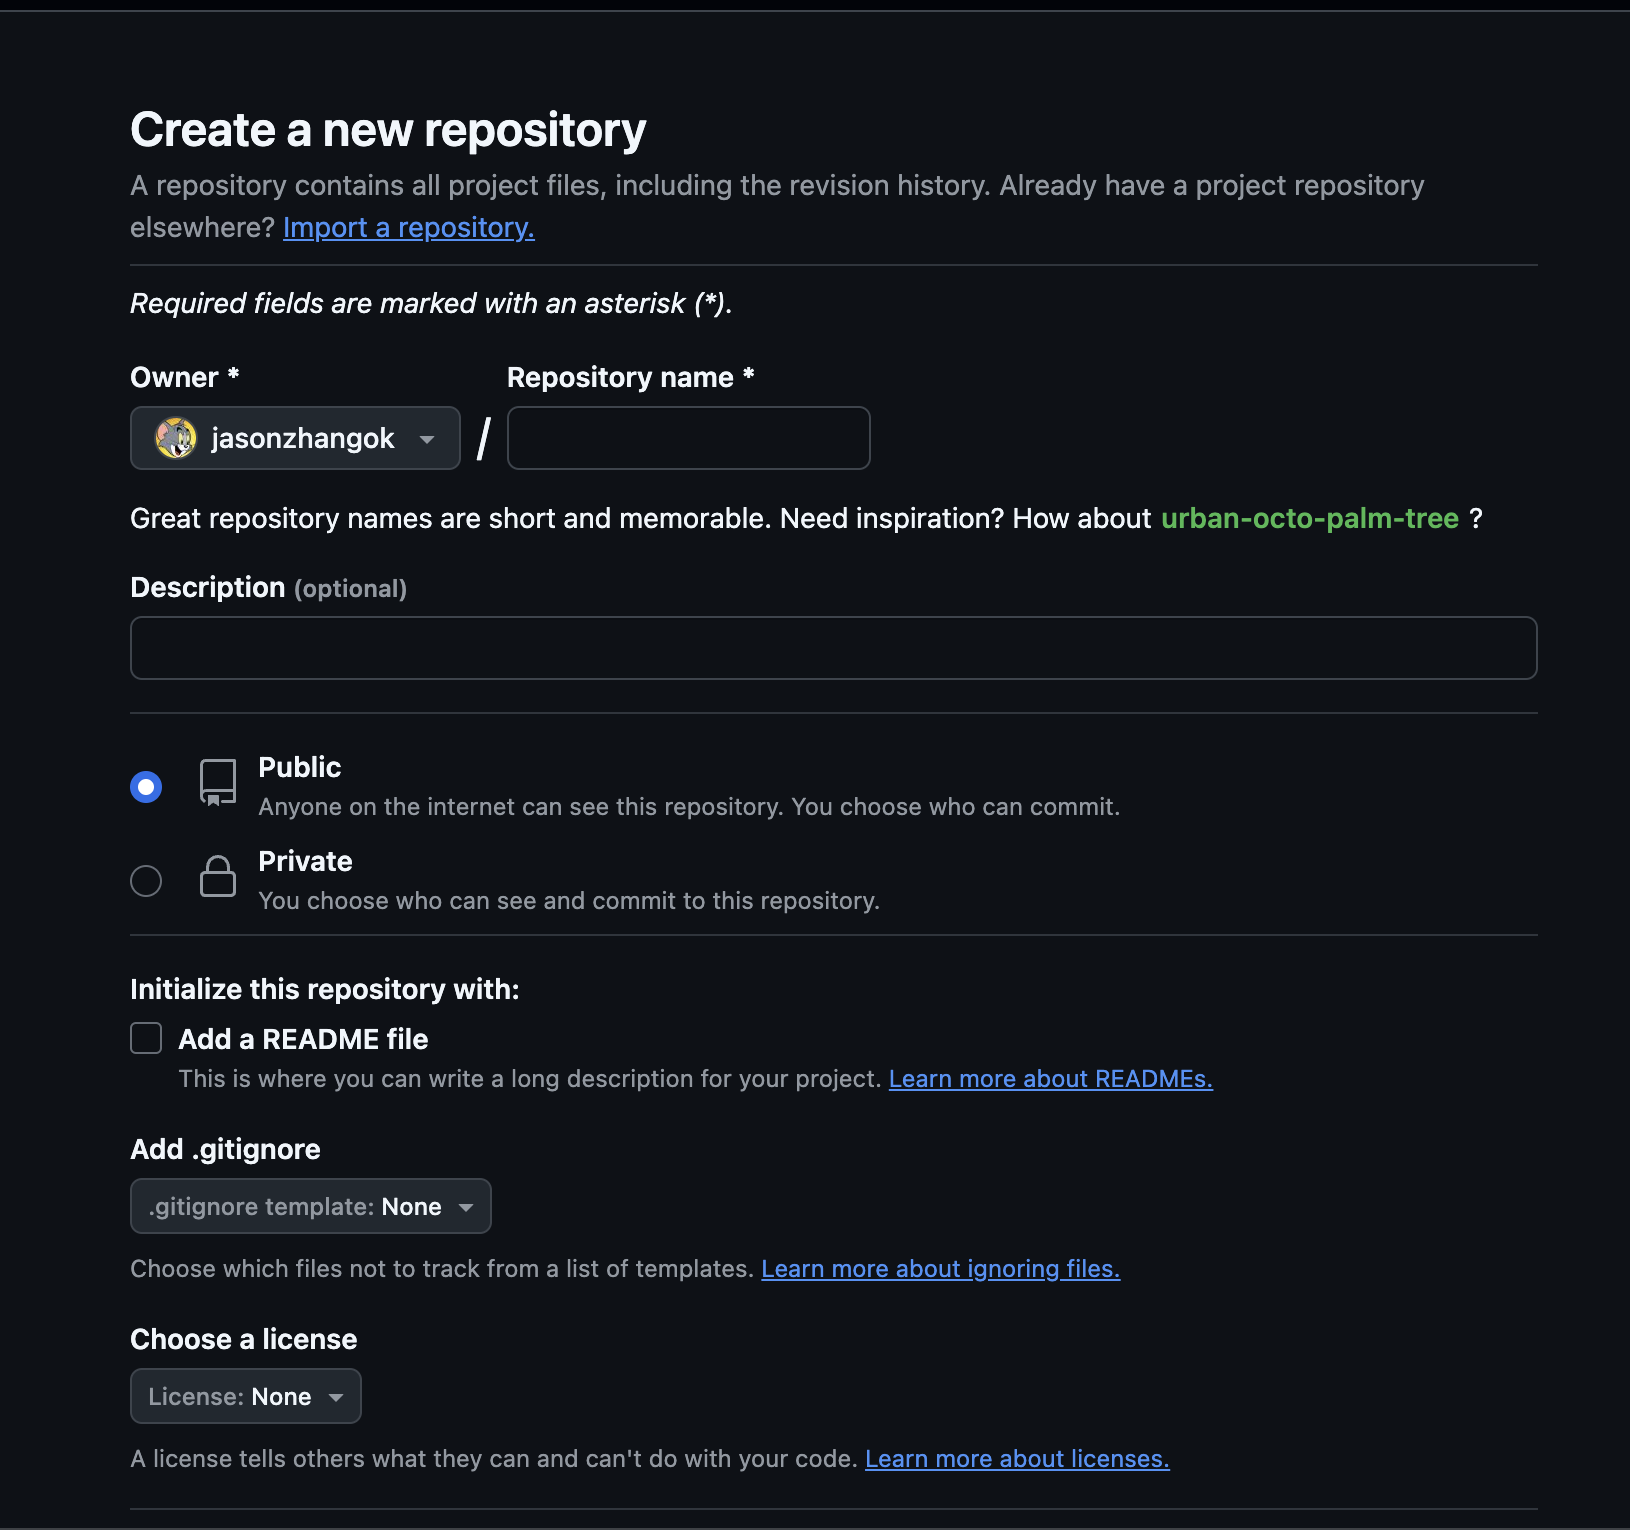Open the owner account dropdown
Screen dimensions: 1630x1530
[295, 438]
